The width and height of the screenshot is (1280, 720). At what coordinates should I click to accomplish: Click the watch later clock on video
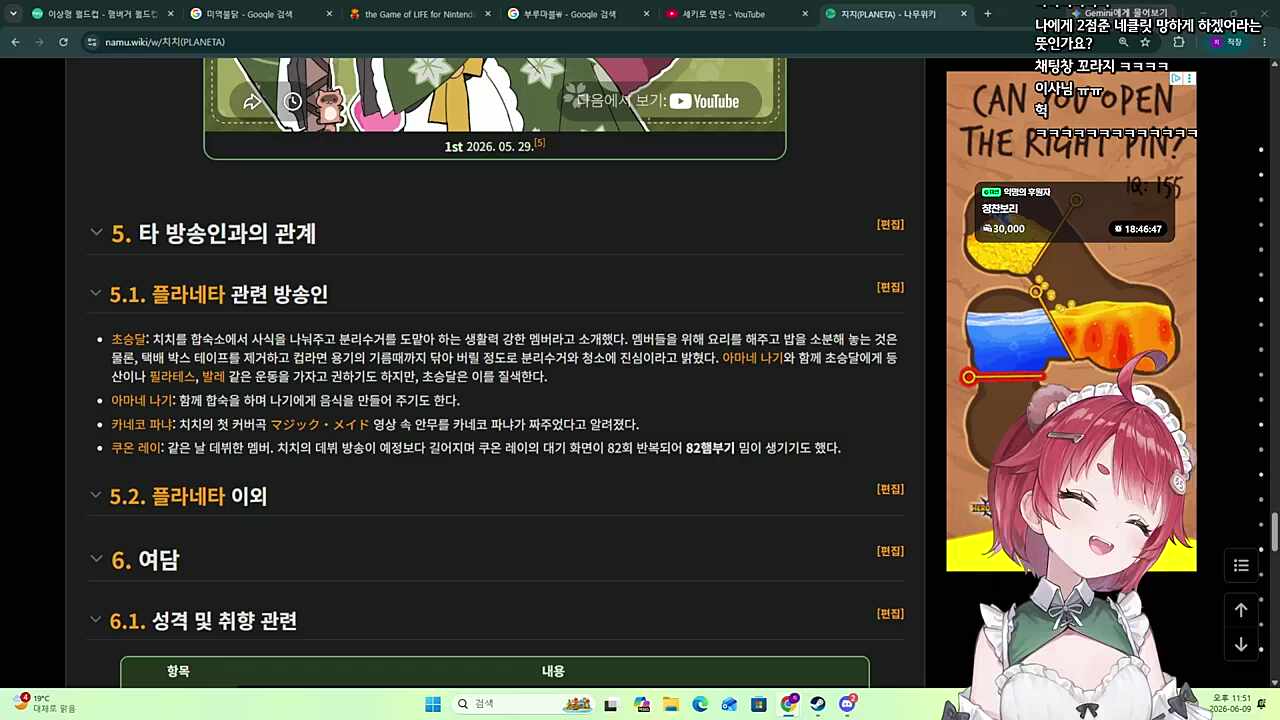tap(292, 101)
